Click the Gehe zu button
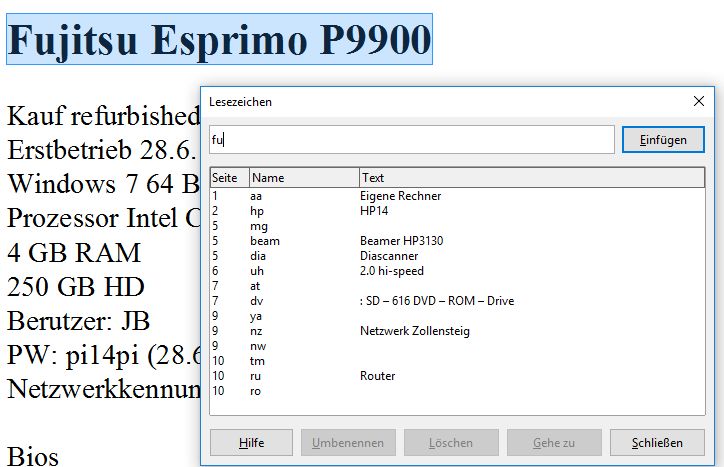Screen dimensions: 724x467 pos(554,443)
